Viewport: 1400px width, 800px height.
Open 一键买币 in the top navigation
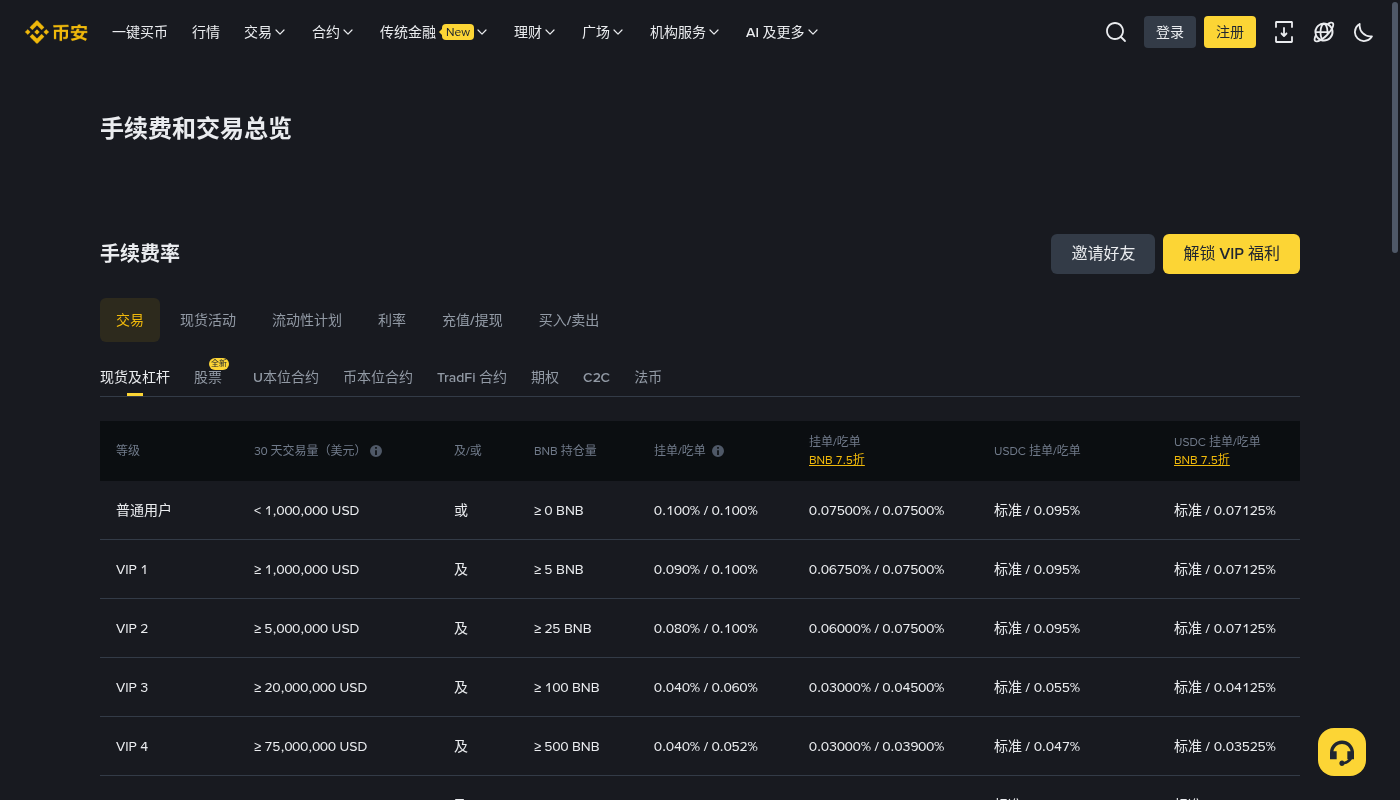pyautogui.click(x=140, y=32)
